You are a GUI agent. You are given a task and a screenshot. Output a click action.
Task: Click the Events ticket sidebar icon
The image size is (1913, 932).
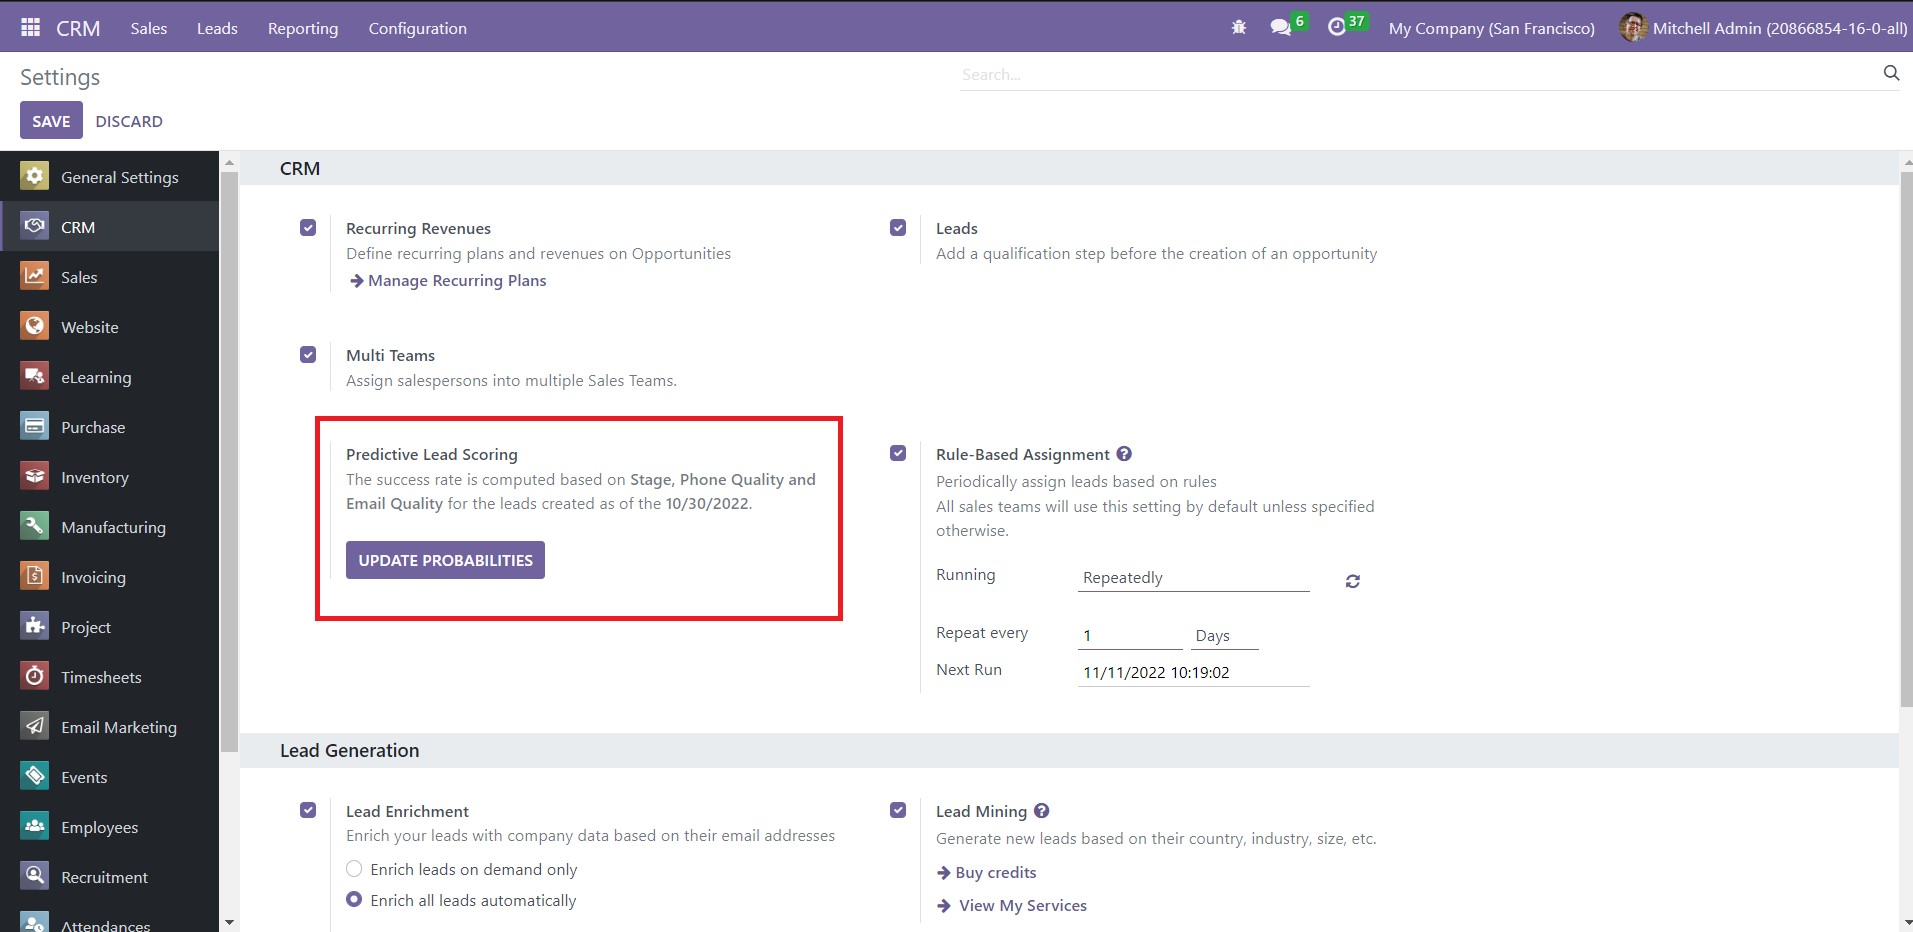35,776
